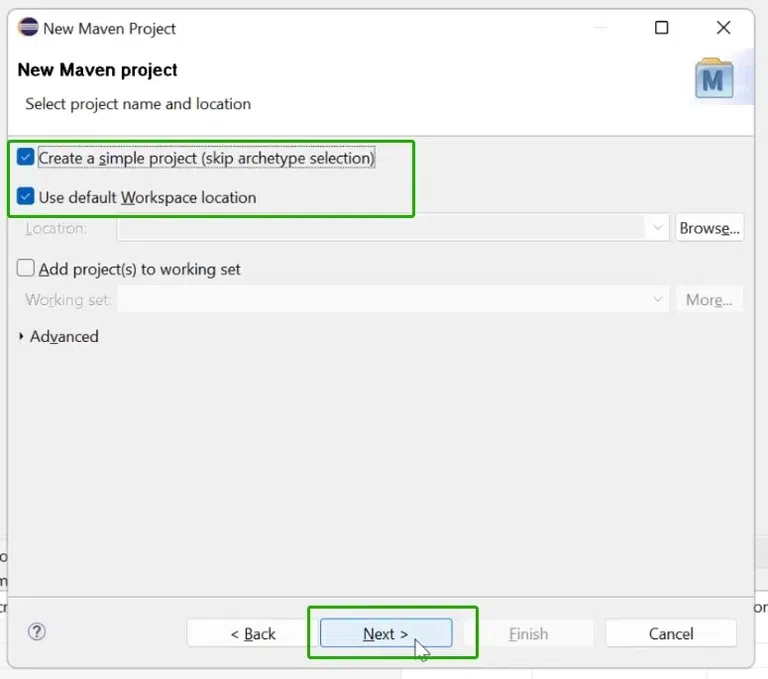Open the Location dropdown arrow
The image size is (768, 679).
coord(658,228)
